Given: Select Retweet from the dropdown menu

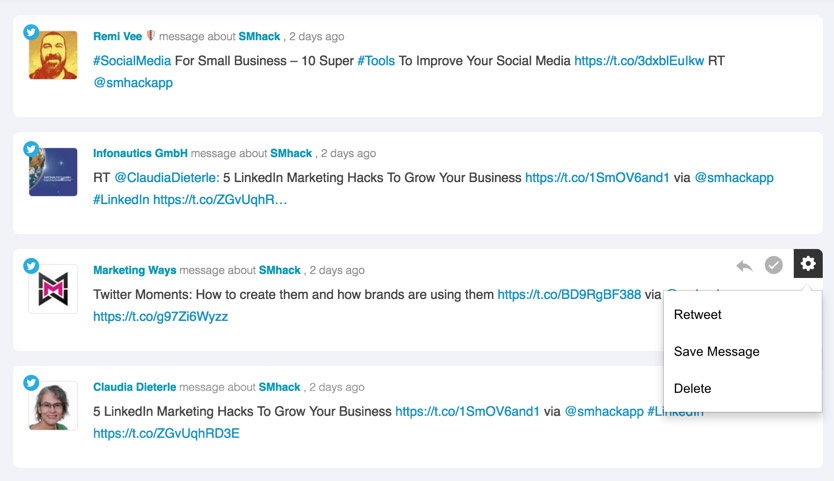Looking at the screenshot, I should point(697,314).
